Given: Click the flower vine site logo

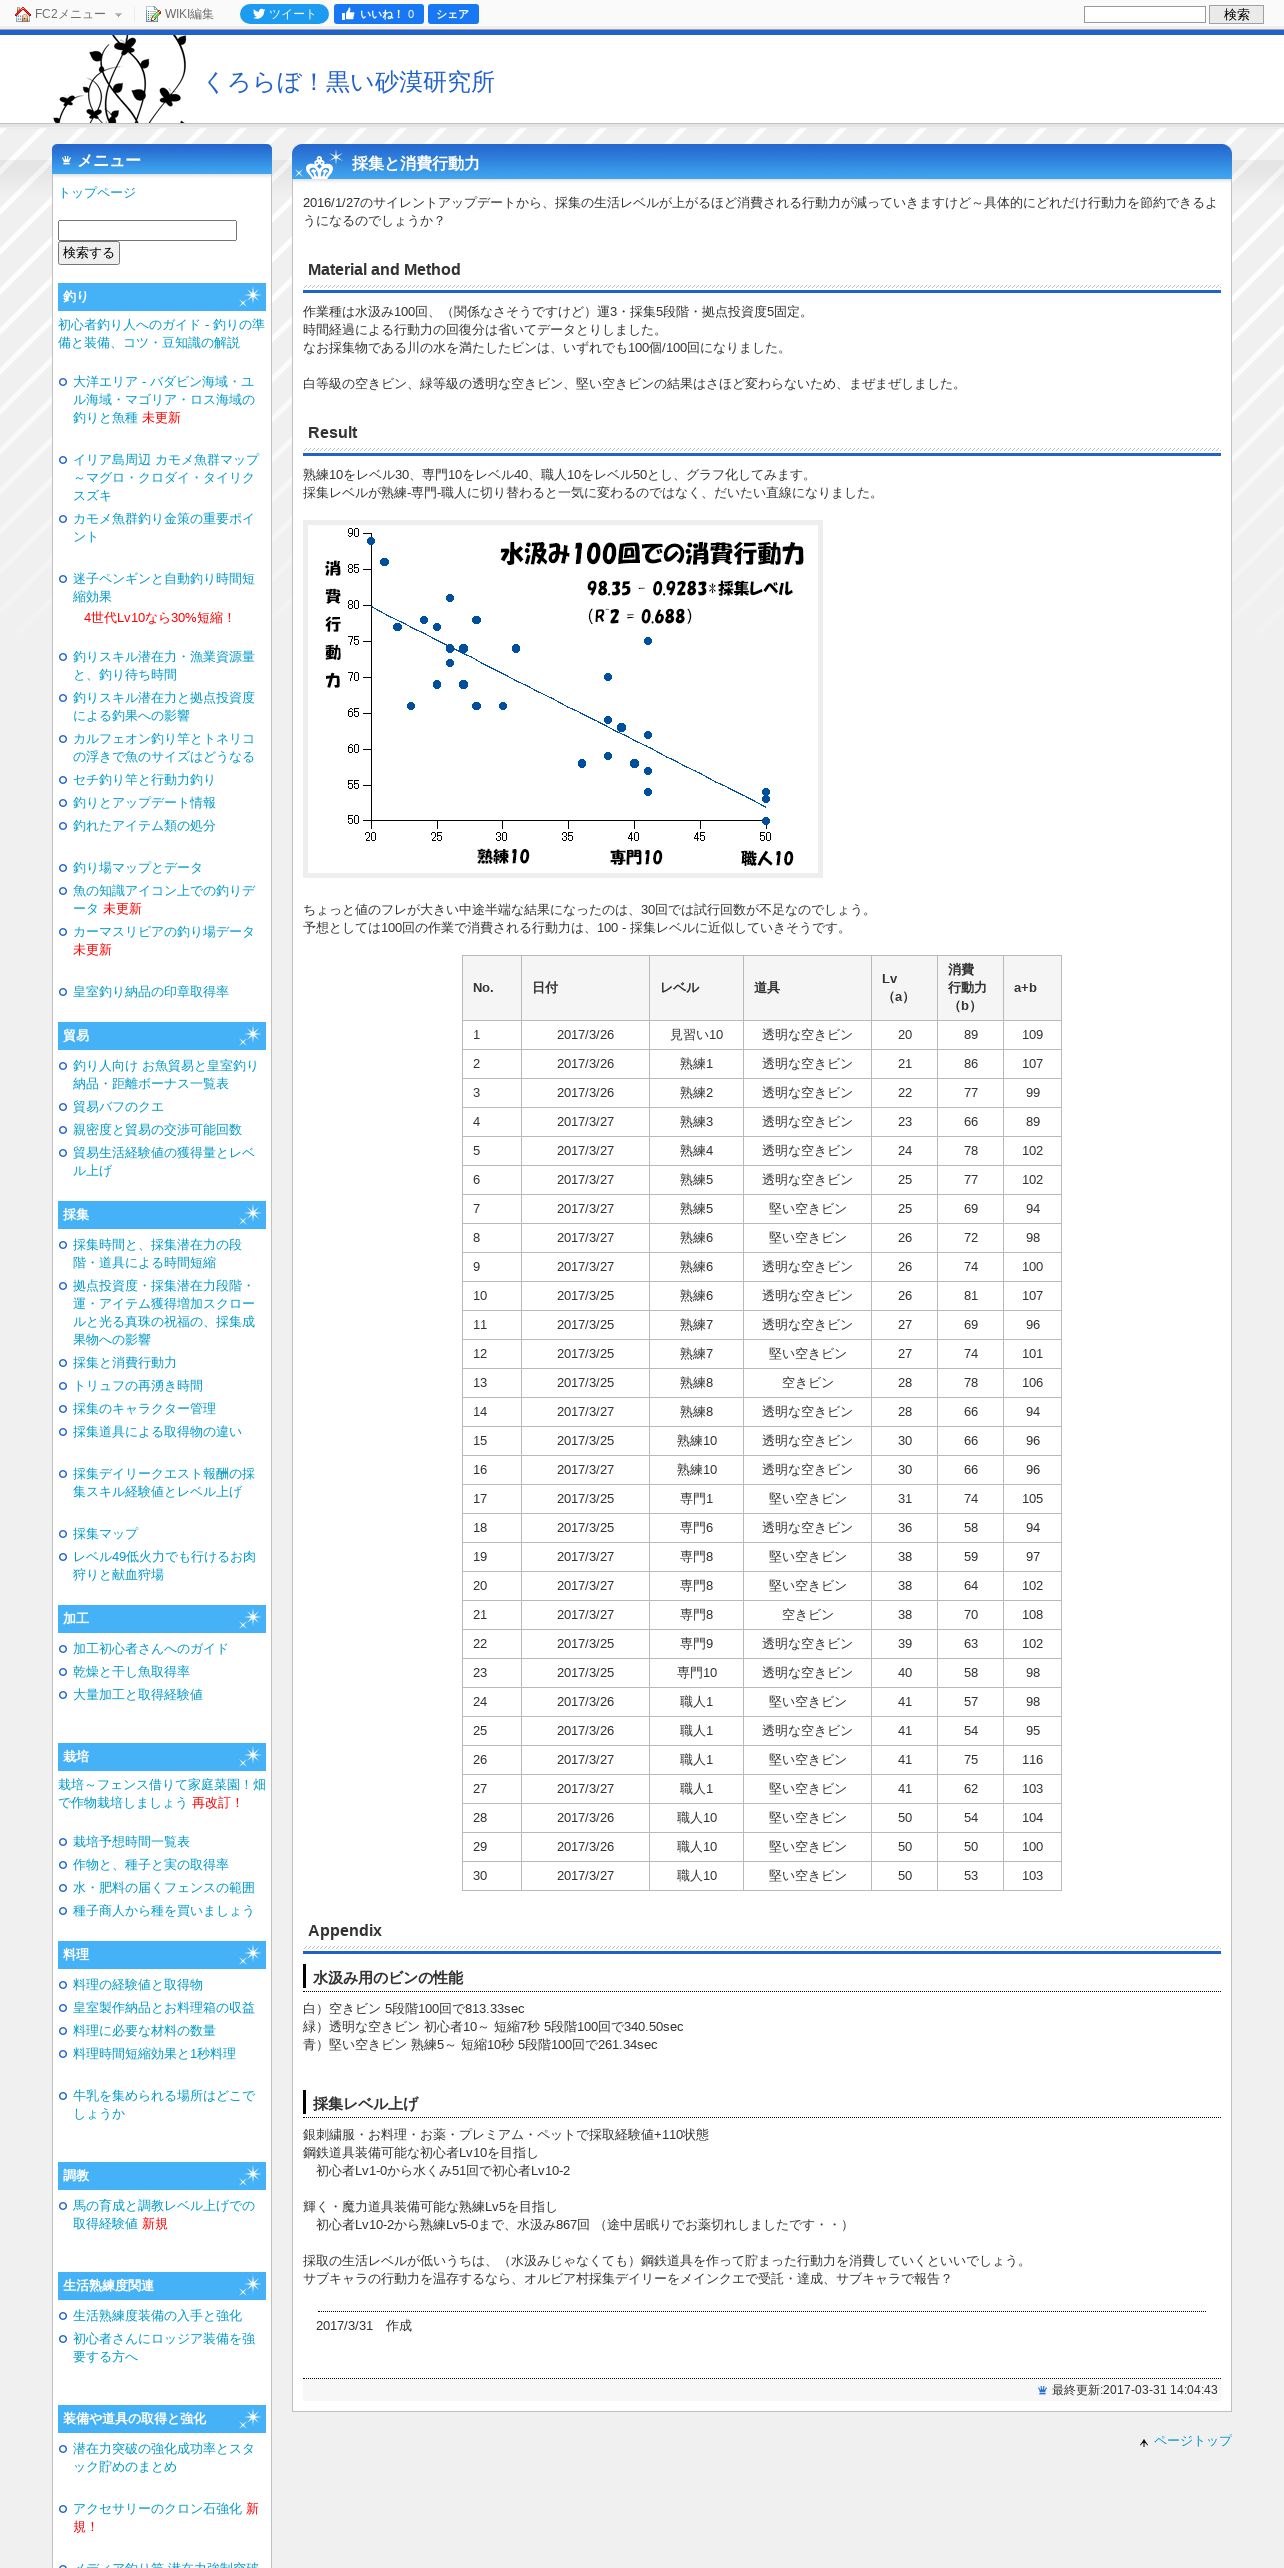Looking at the screenshot, I should [x=121, y=78].
